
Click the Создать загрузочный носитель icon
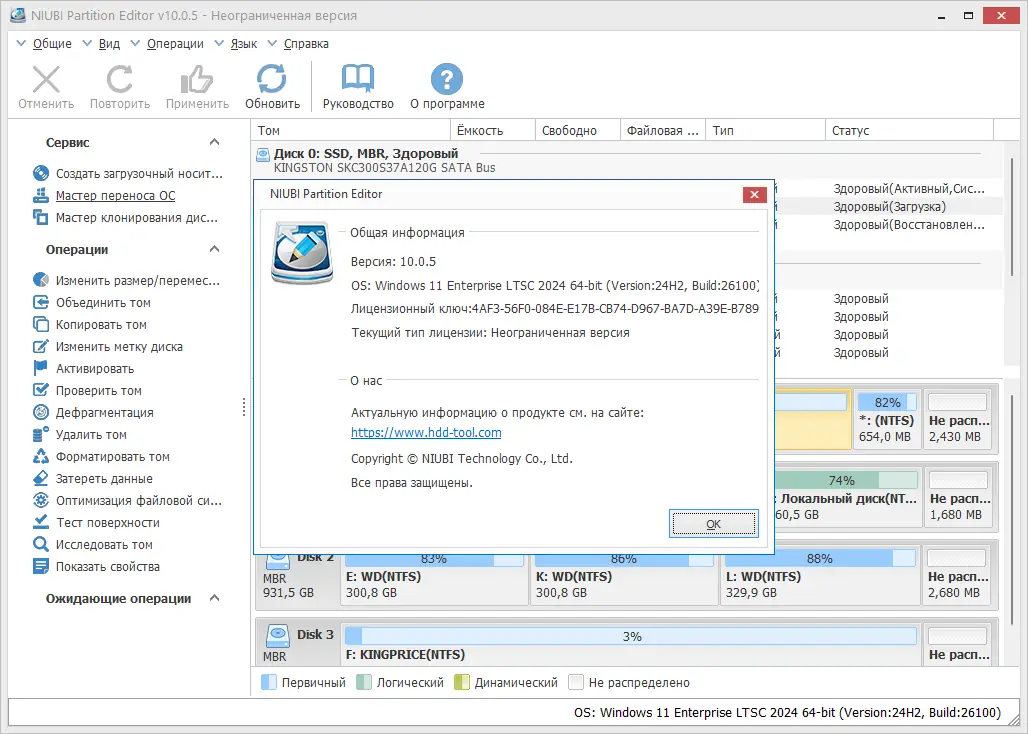(x=41, y=174)
